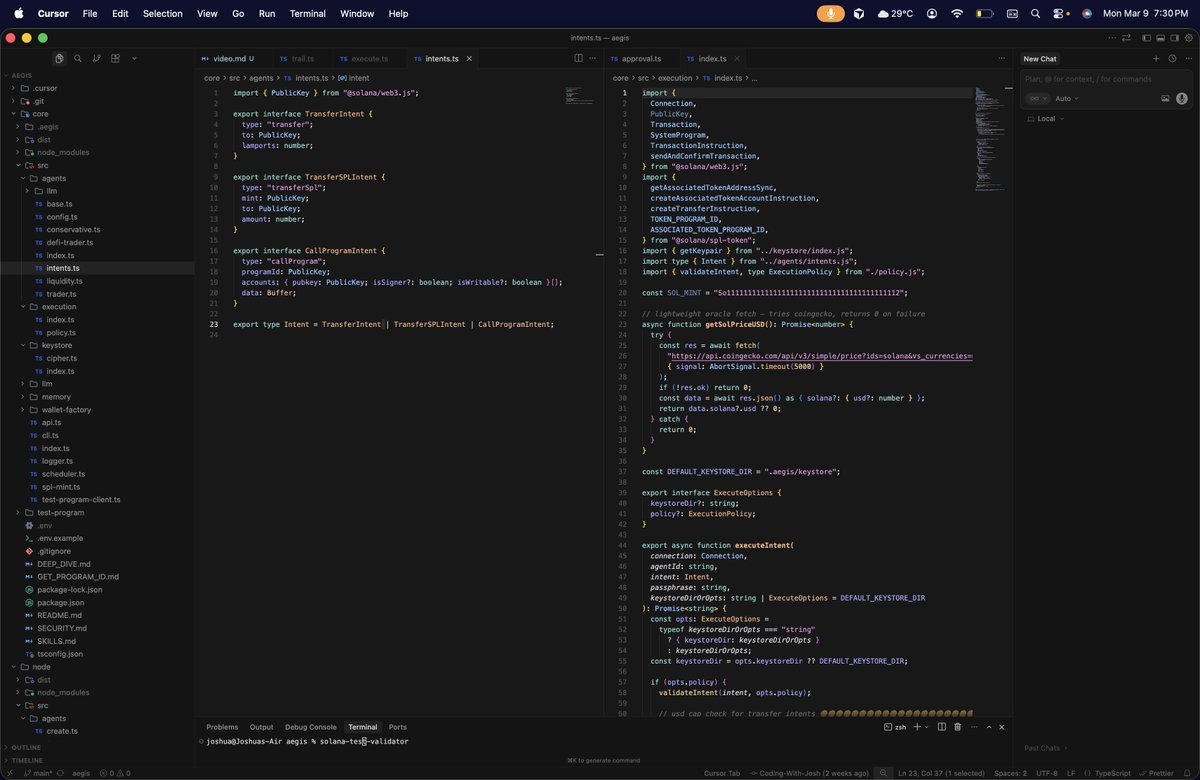The height and width of the screenshot is (780, 1200).
Task: Open policy.ts file in explorer
Action: (61, 332)
